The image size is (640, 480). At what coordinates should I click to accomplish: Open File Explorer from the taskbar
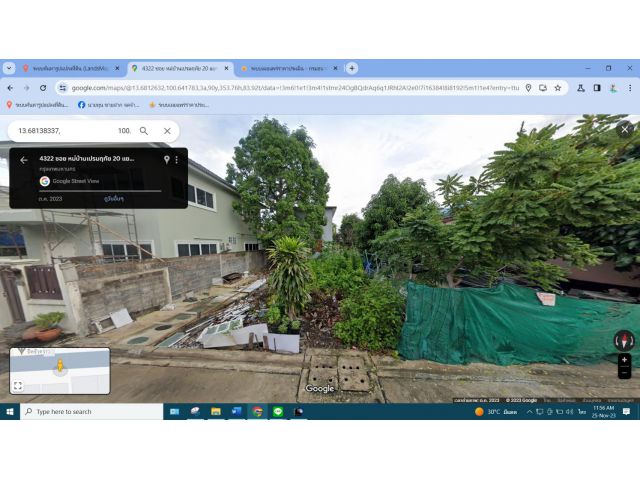click(216, 412)
